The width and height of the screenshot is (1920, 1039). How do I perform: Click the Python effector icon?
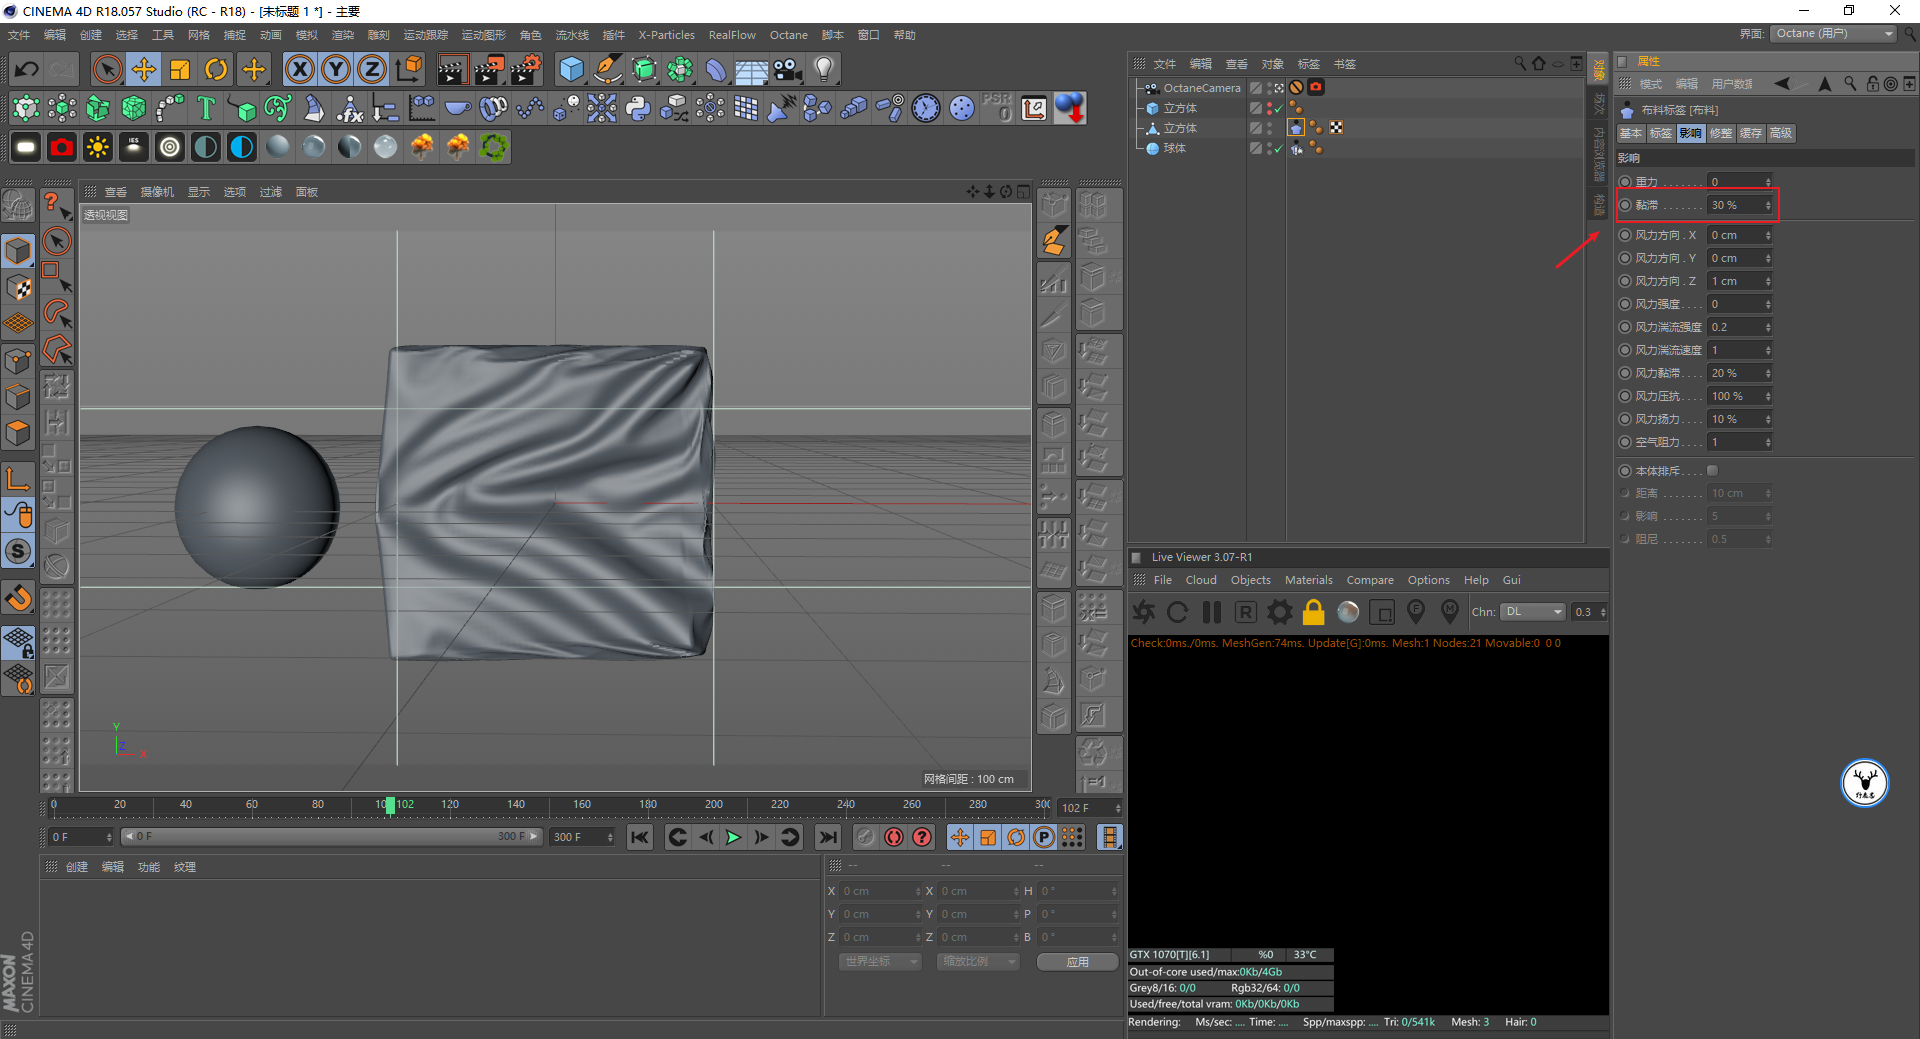(638, 108)
